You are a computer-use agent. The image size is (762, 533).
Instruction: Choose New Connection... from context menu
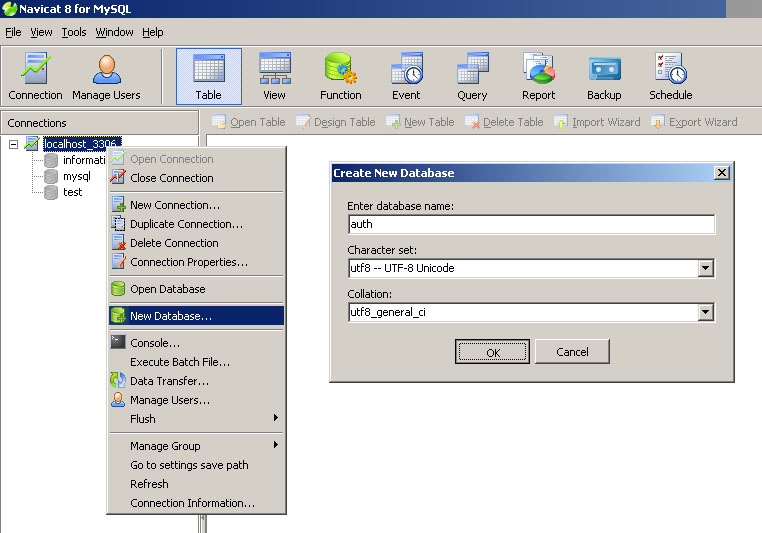(197, 205)
